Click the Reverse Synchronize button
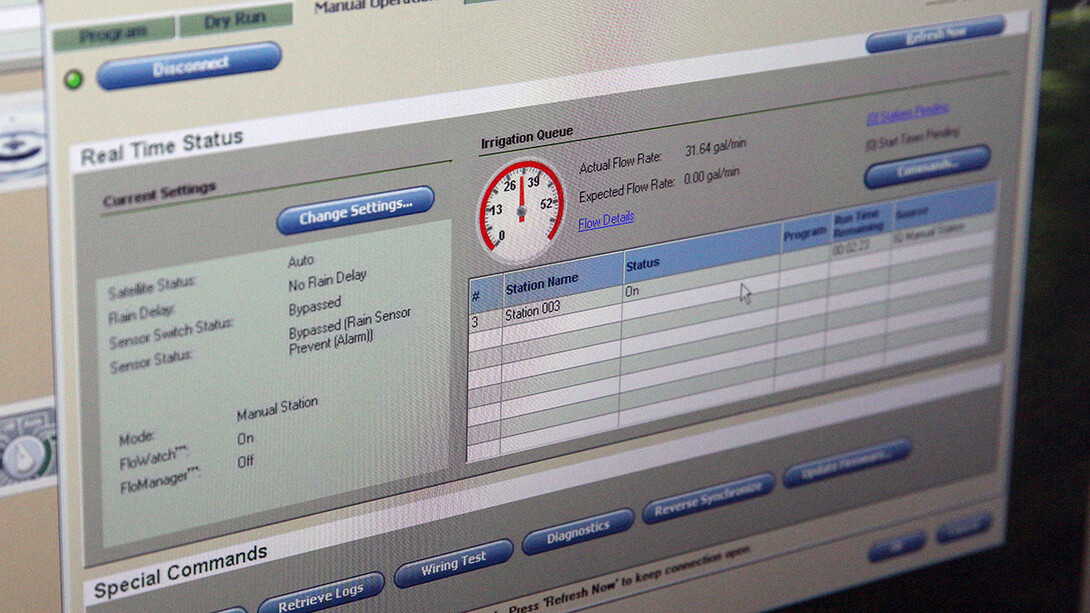Image resolution: width=1090 pixels, height=613 pixels. click(708, 499)
